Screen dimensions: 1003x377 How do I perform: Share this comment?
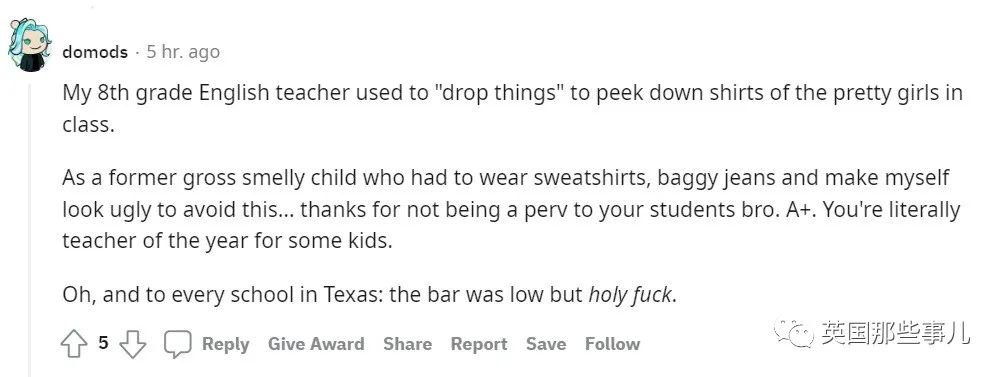coord(407,344)
